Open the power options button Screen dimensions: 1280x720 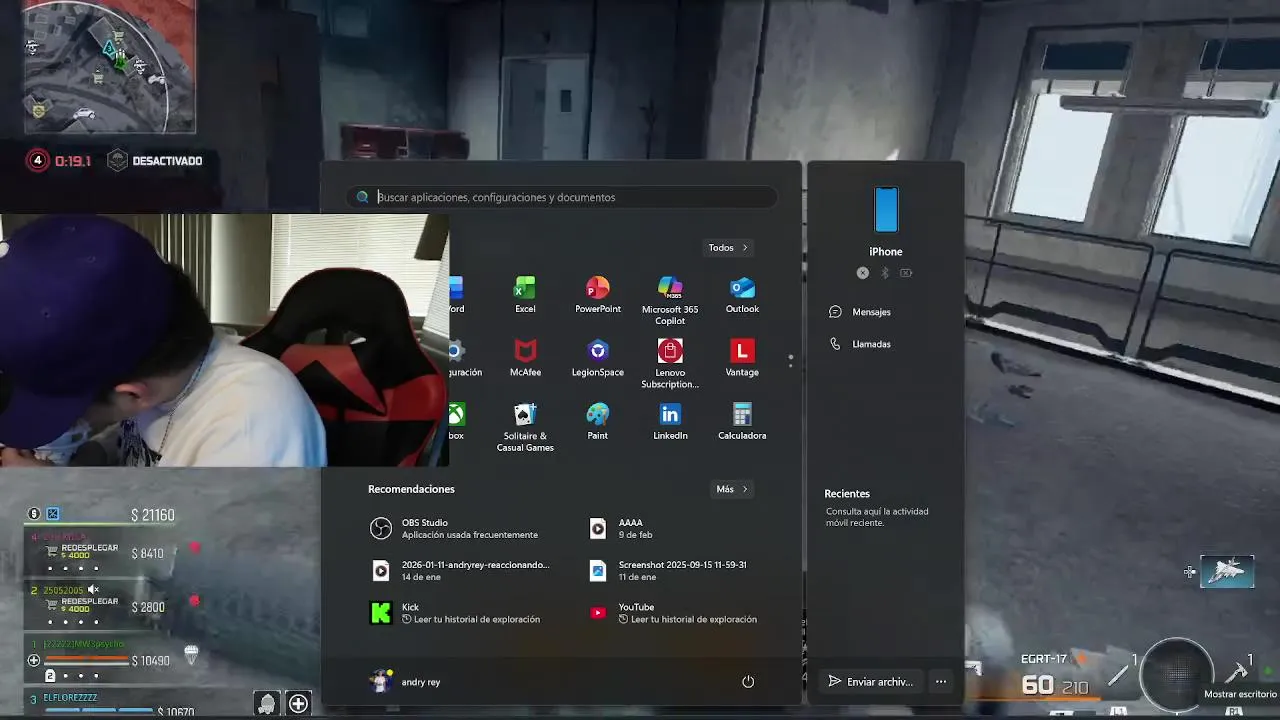coord(748,682)
